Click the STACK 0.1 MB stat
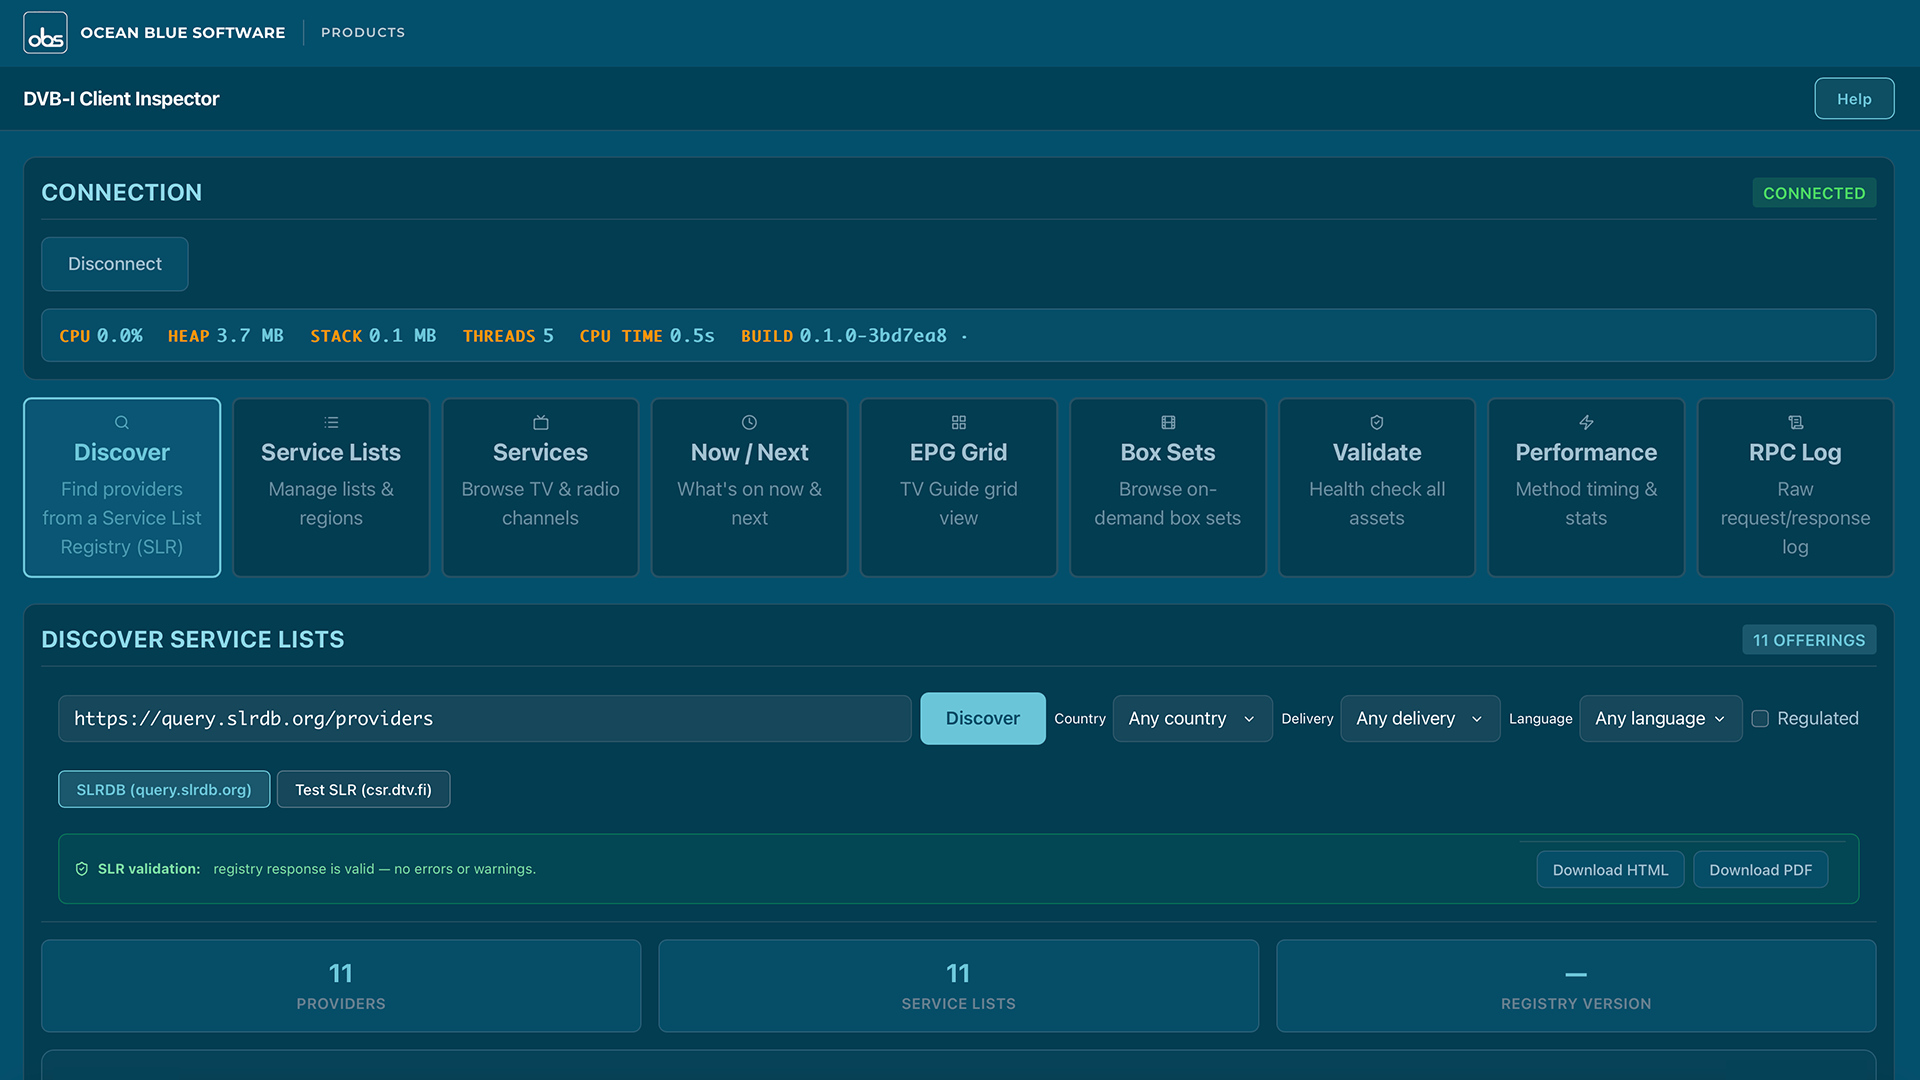This screenshot has width=1920, height=1080. click(373, 336)
